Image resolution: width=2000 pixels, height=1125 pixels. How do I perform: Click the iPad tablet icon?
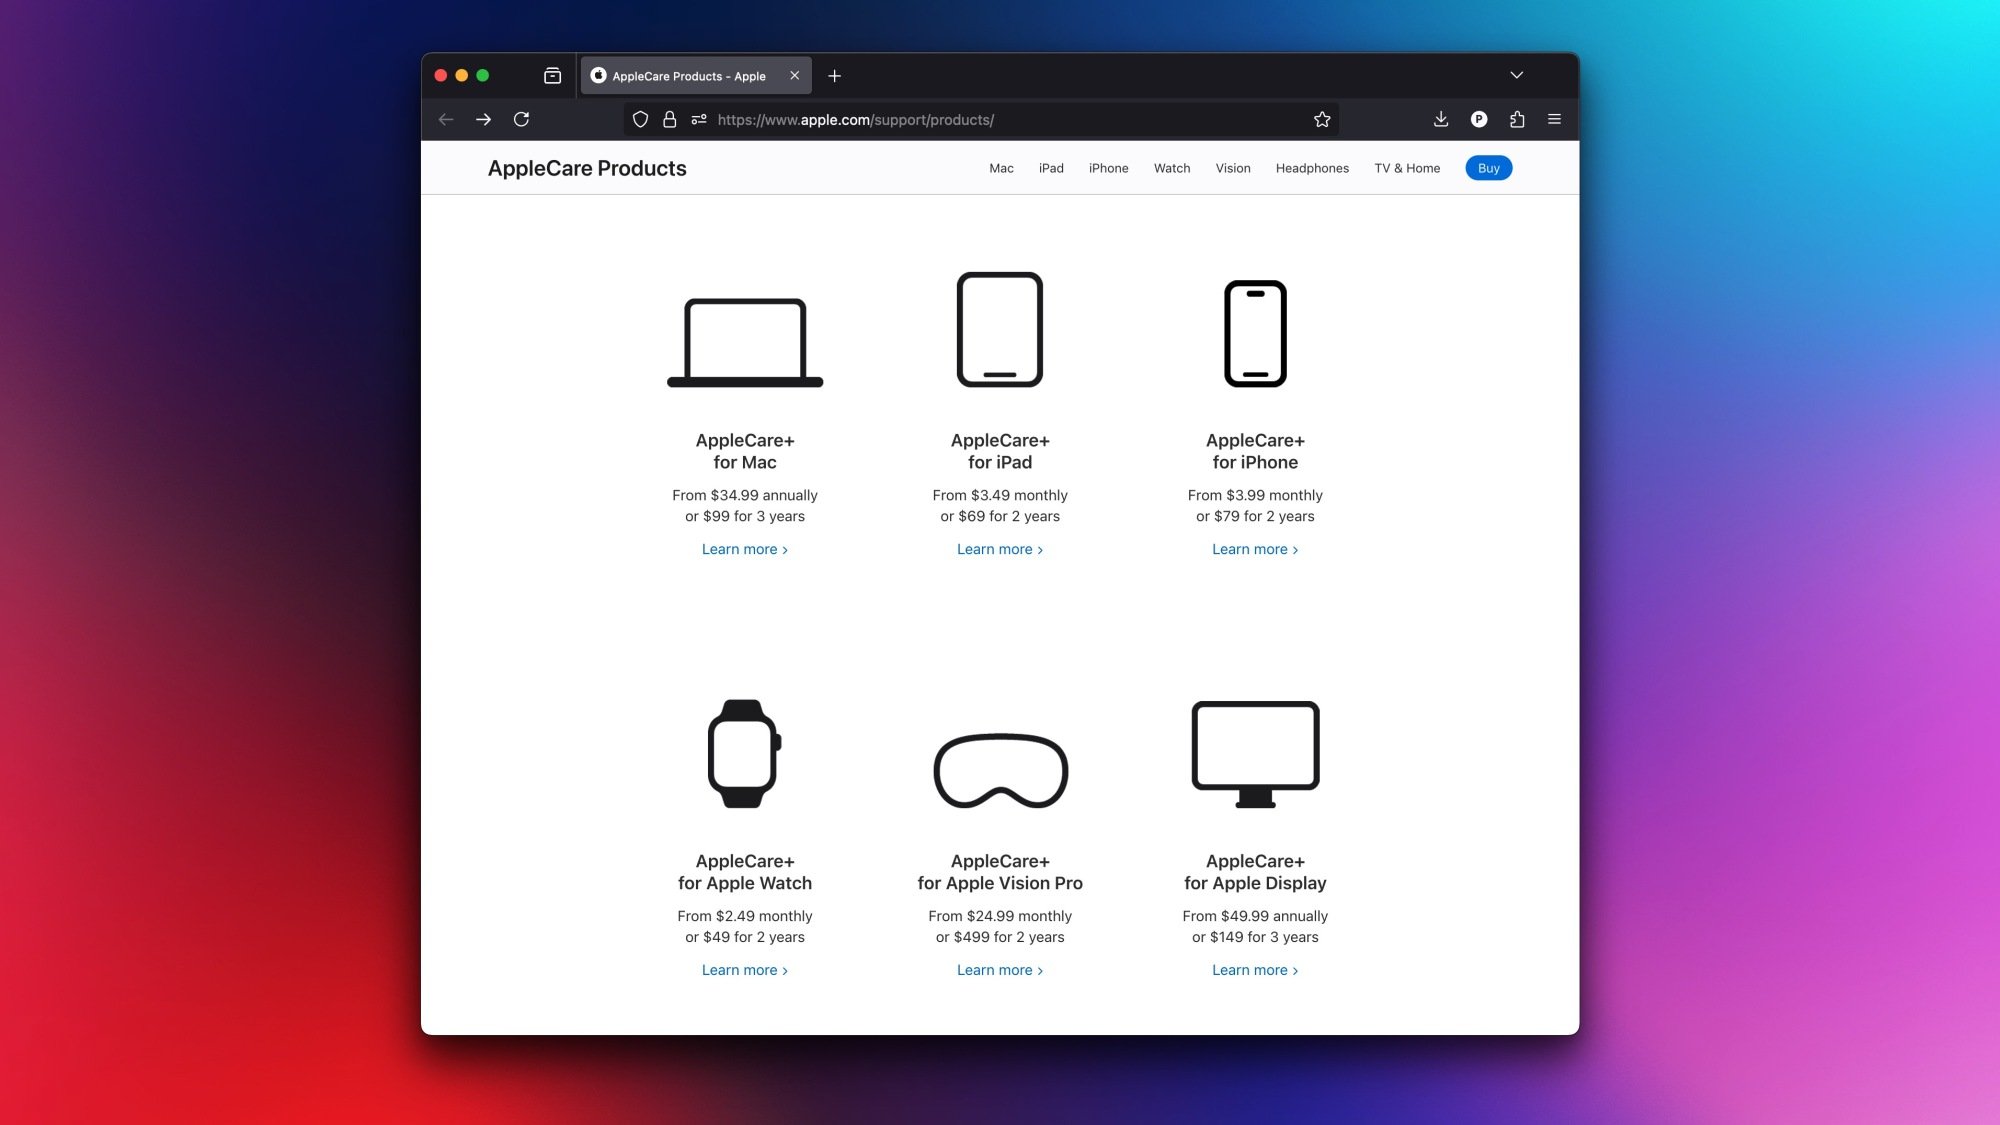click(1000, 329)
